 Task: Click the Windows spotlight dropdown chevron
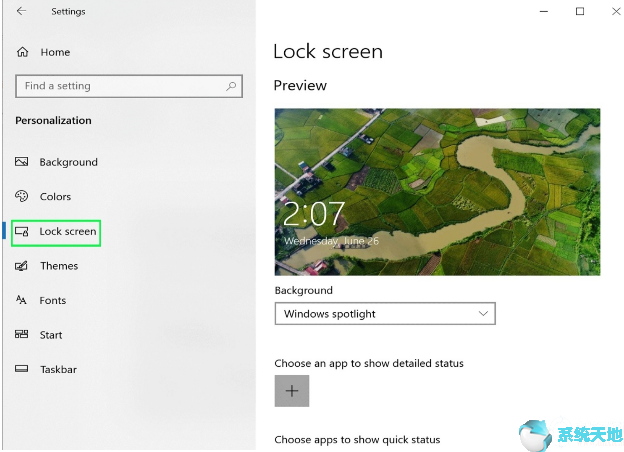pos(483,314)
